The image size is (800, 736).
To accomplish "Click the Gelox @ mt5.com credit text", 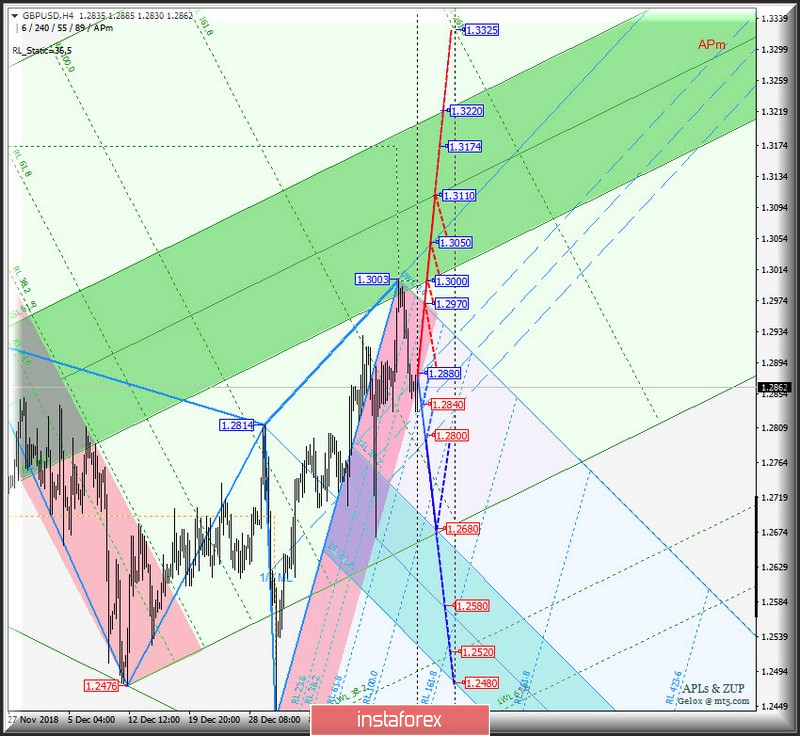I will (x=713, y=701).
